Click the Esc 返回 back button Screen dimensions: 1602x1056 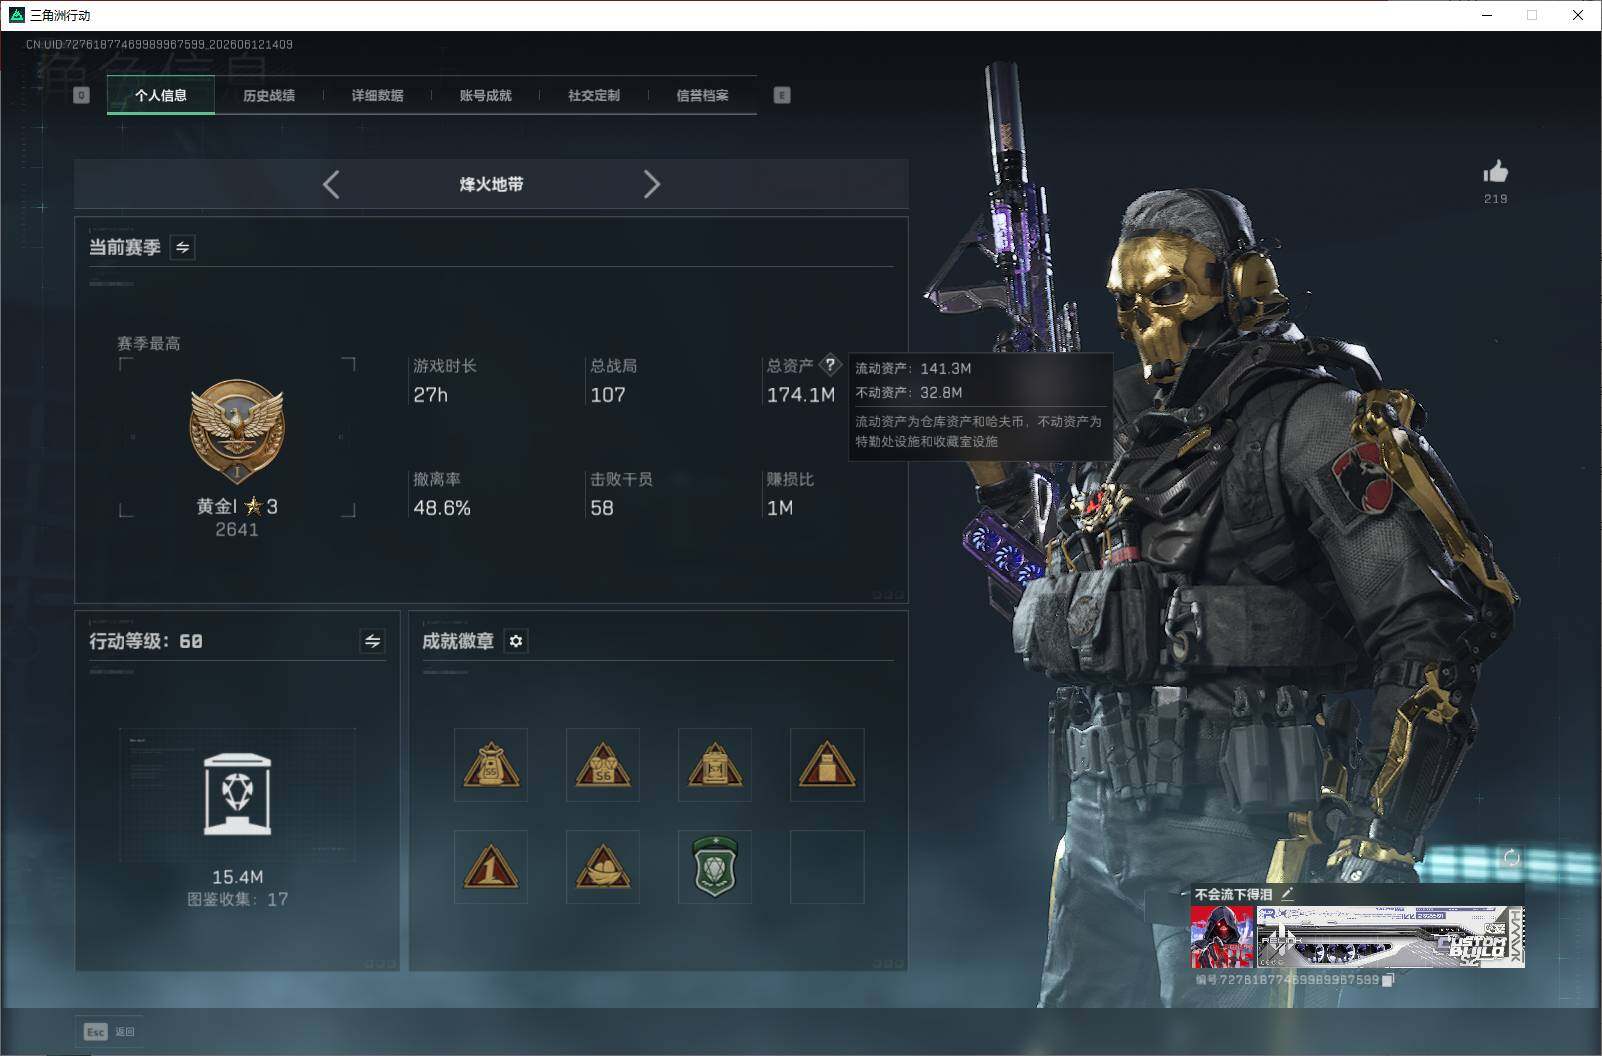click(x=109, y=1031)
